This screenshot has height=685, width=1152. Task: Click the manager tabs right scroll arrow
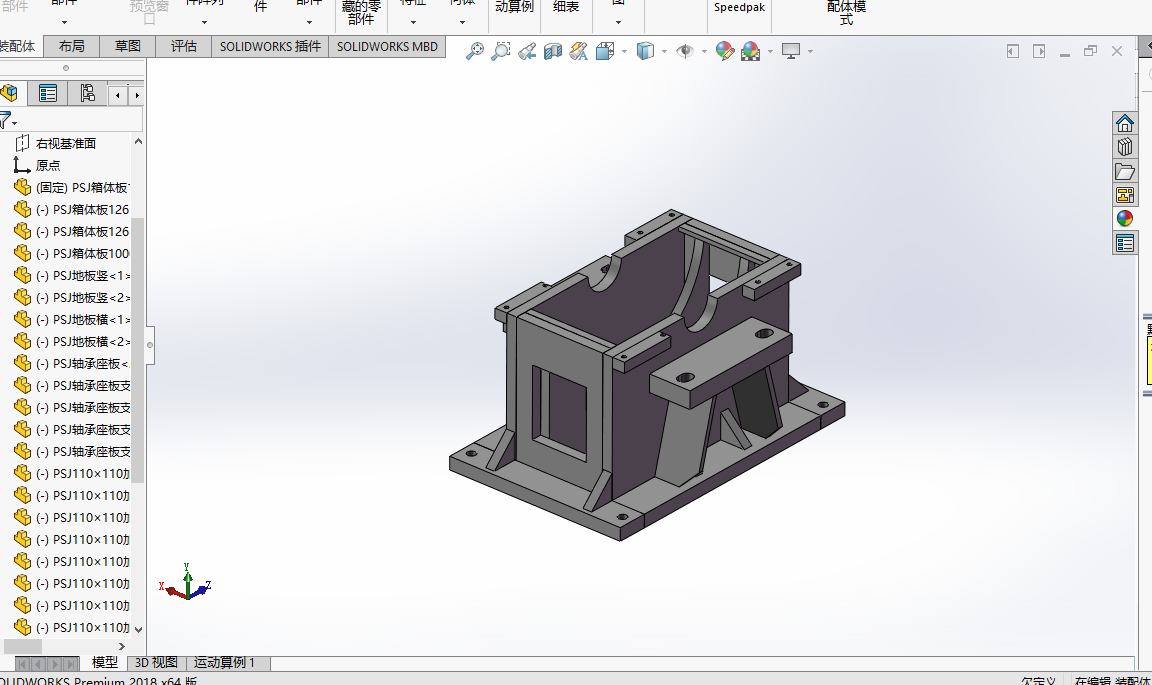point(137,96)
